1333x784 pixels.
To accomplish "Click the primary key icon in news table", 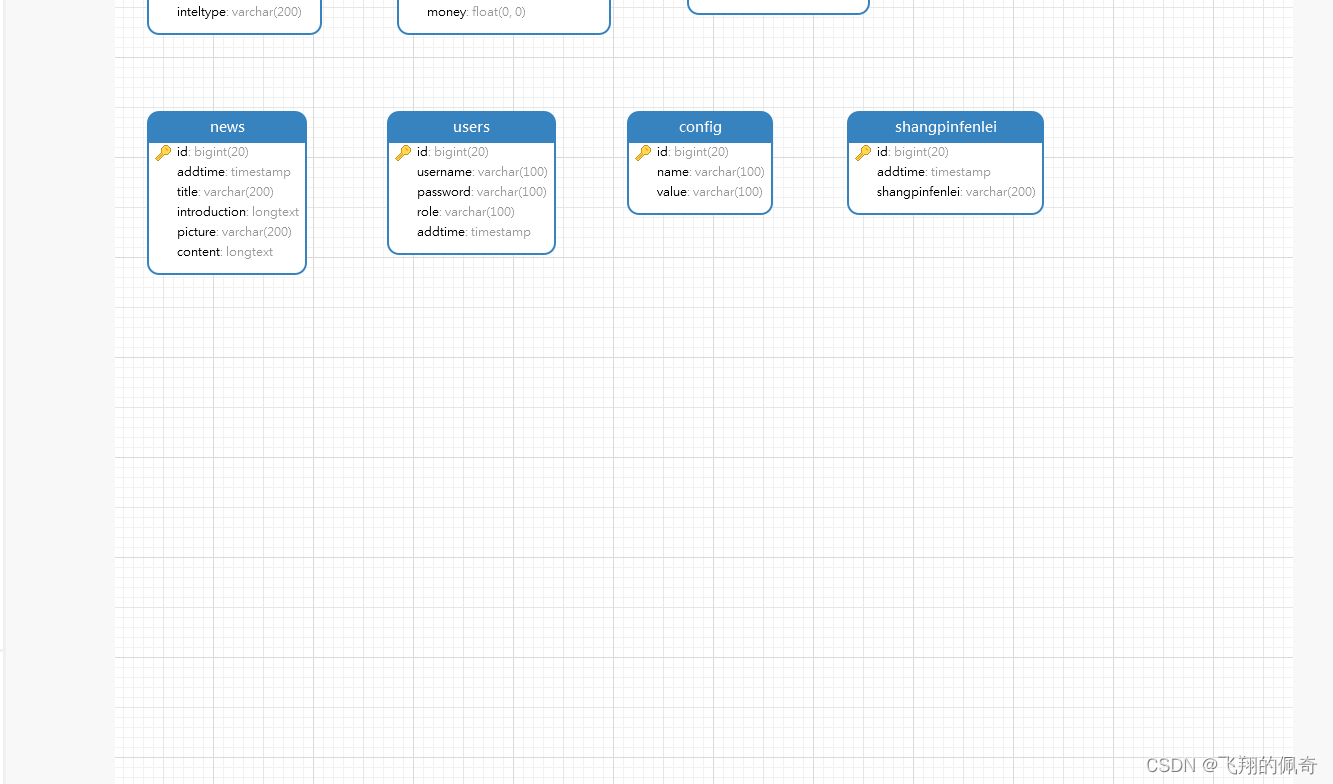I will coord(163,153).
